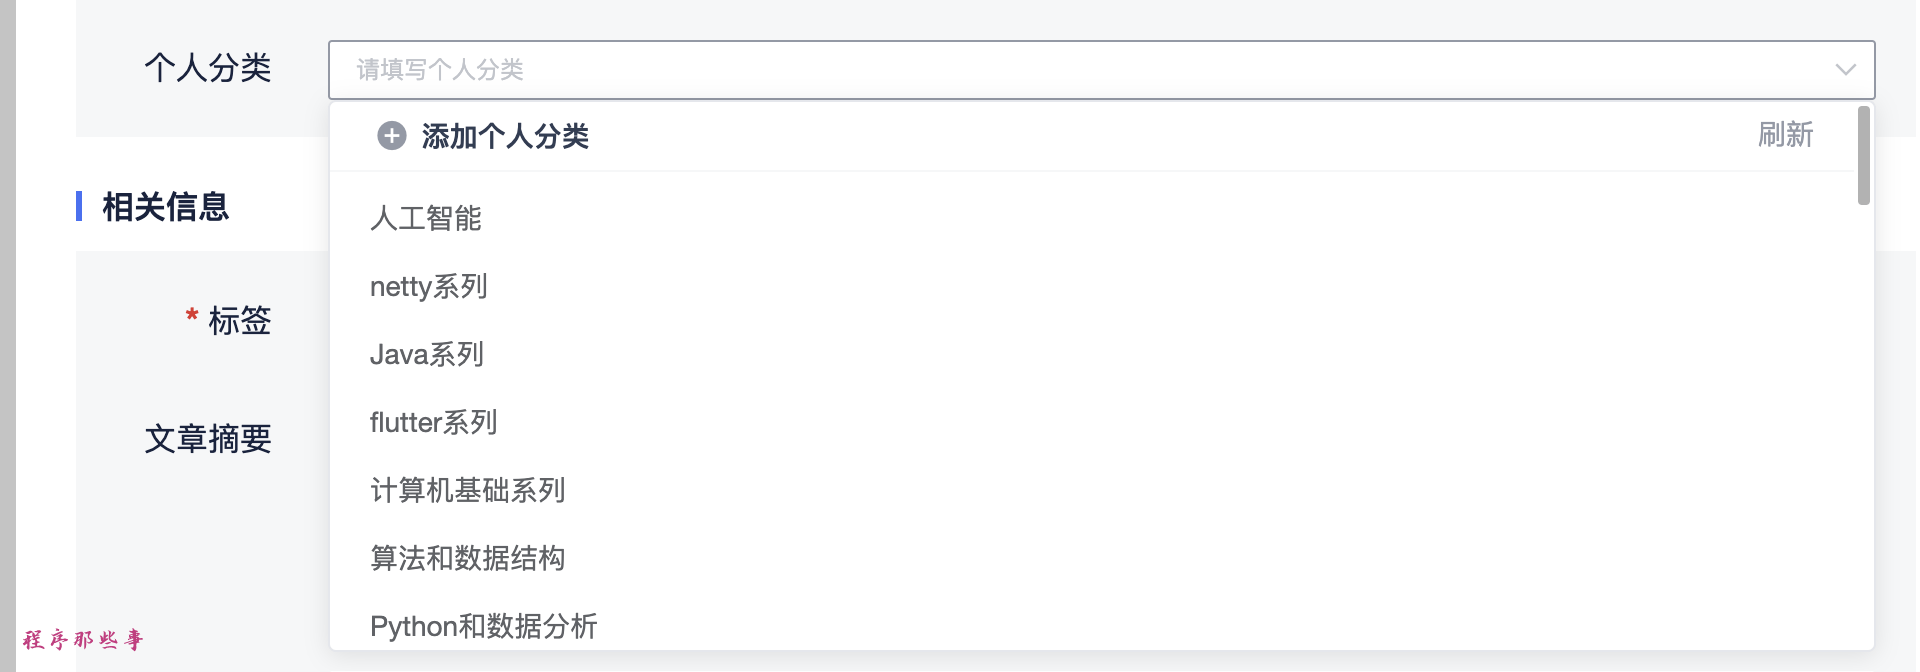Select the Java系列 category

point(427,355)
